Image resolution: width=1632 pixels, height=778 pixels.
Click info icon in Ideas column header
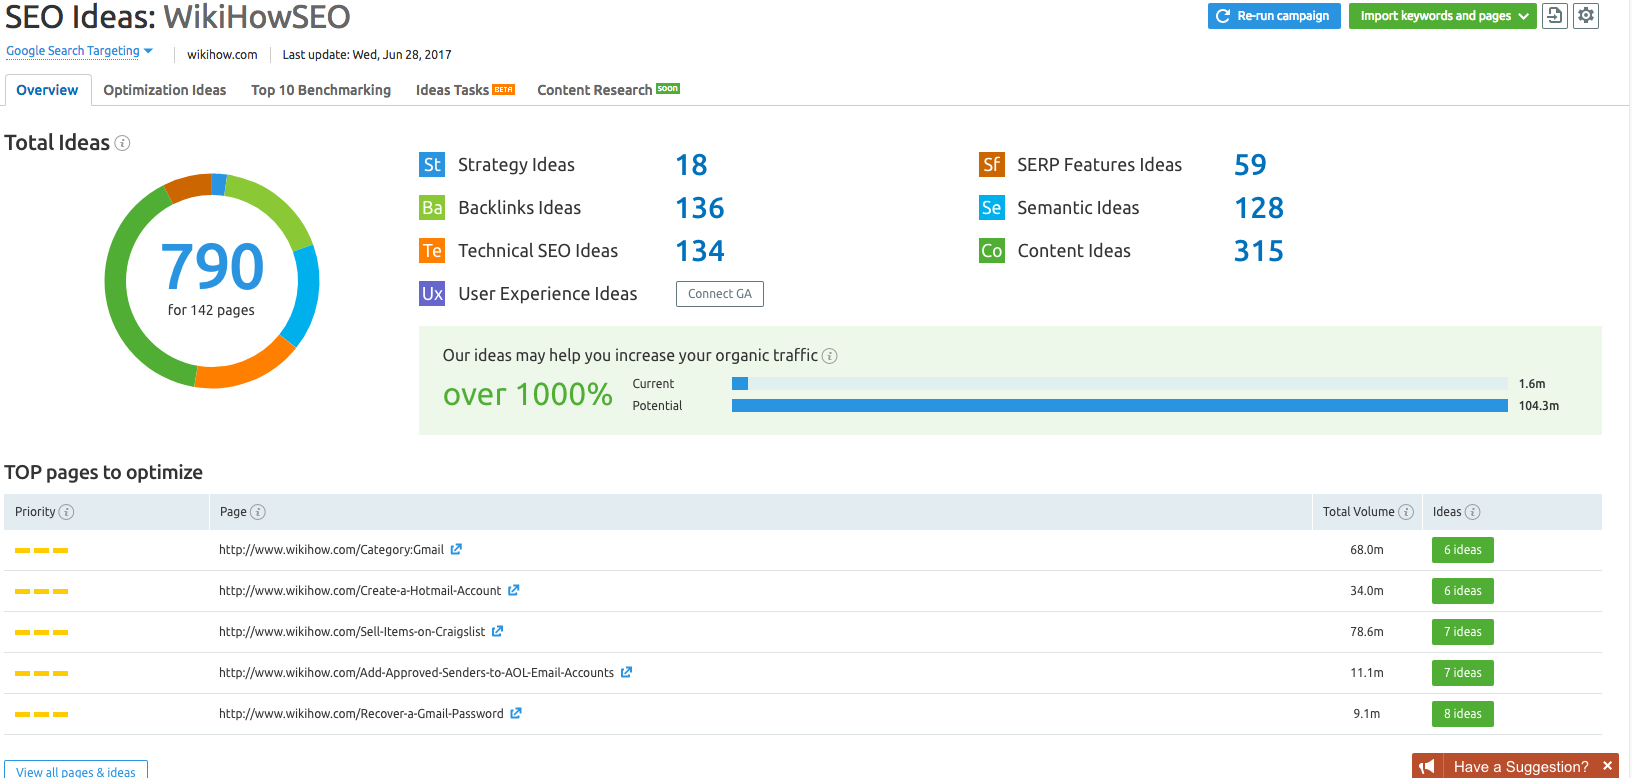pyautogui.click(x=1472, y=512)
